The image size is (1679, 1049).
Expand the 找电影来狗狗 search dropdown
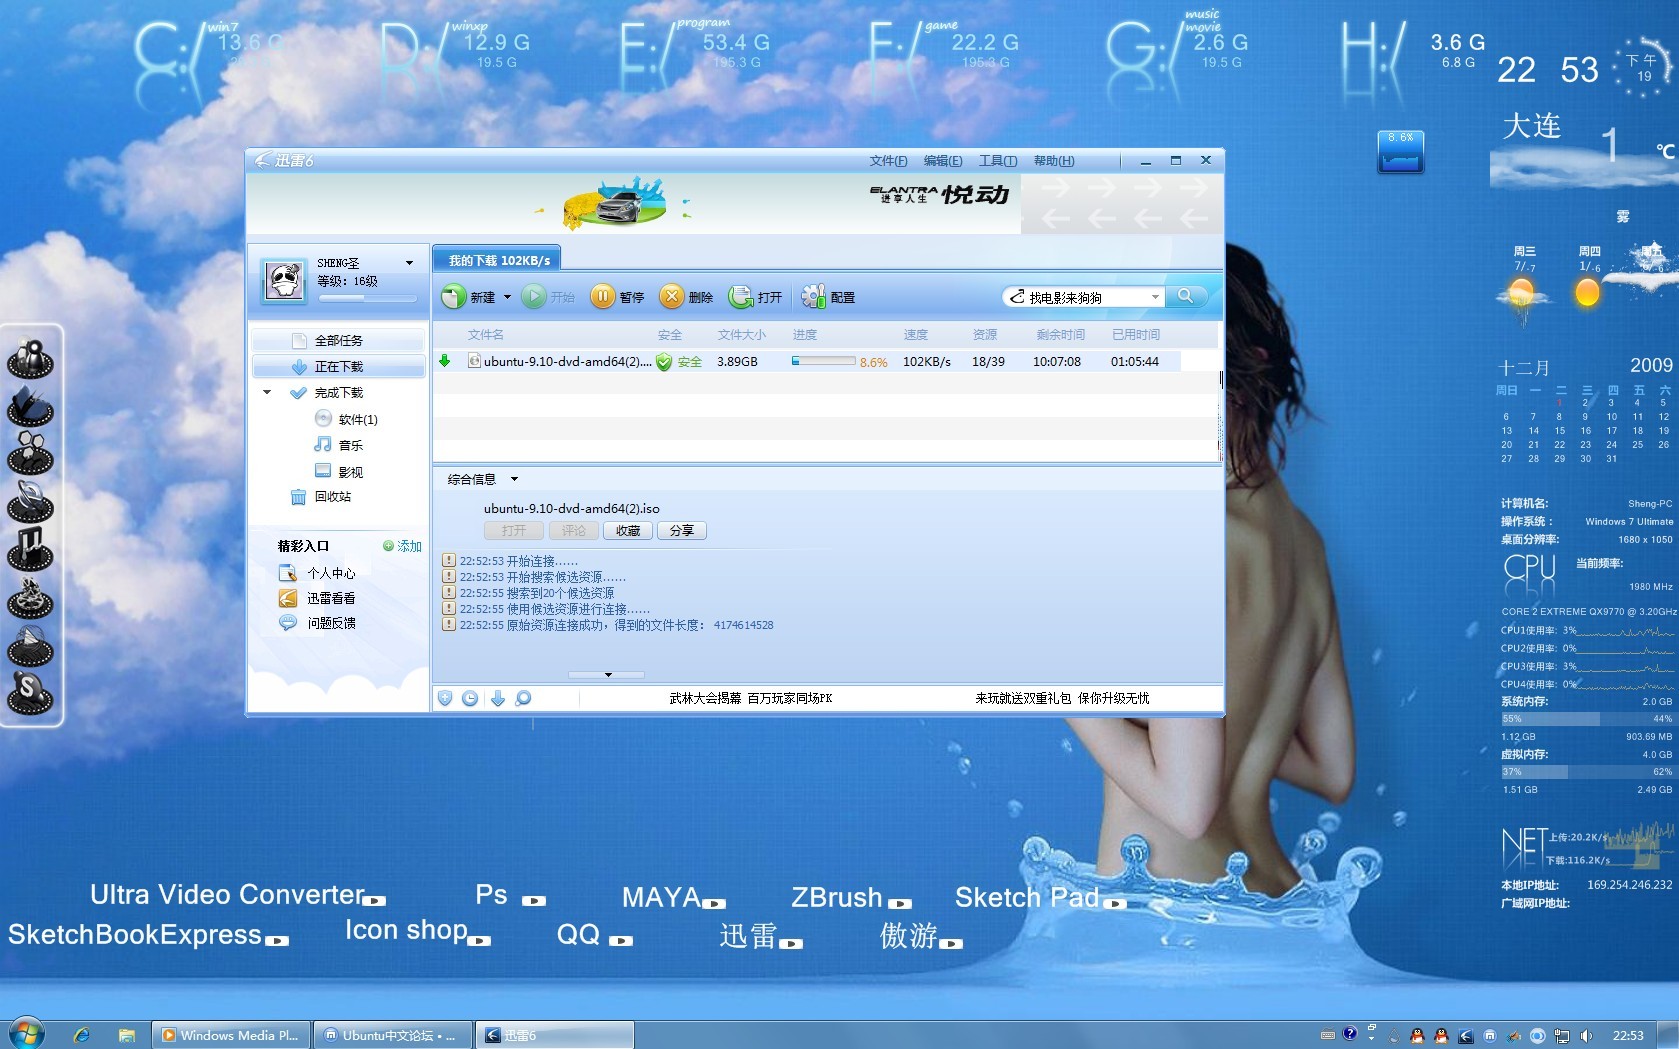[x=1155, y=297]
